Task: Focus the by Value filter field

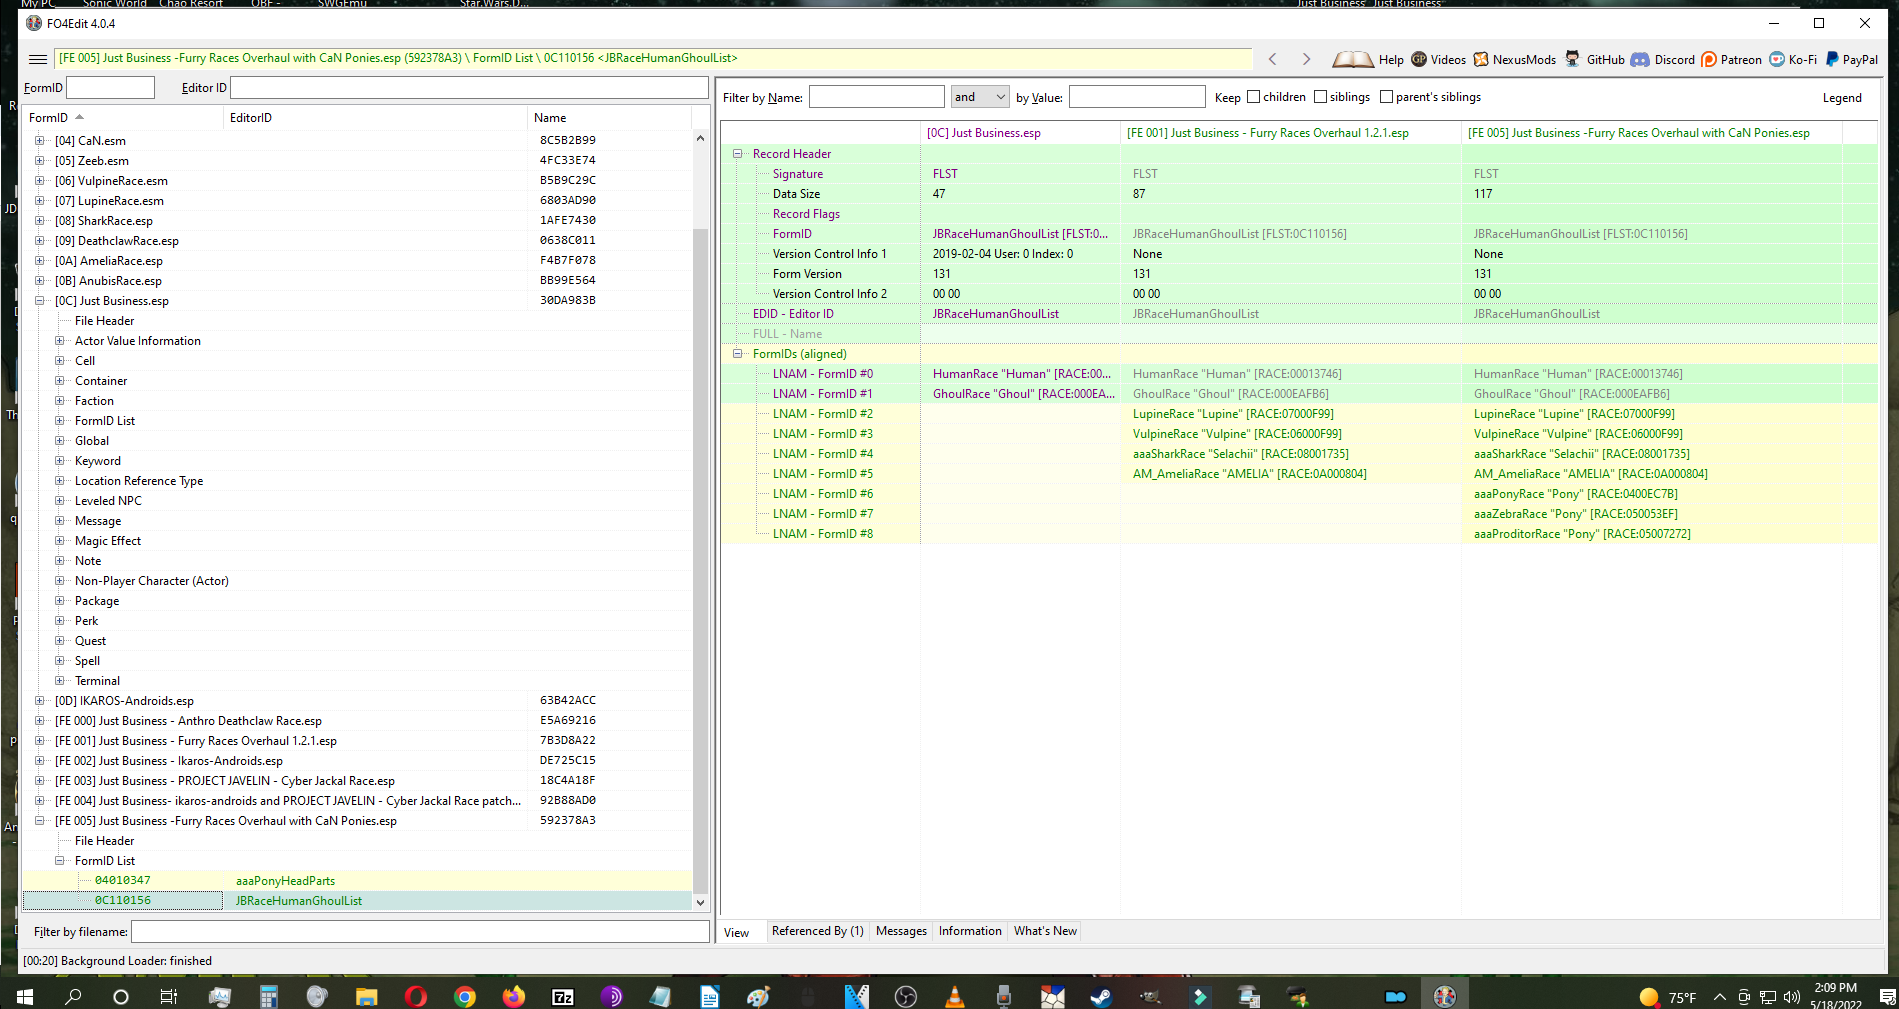Action: click(x=1137, y=97)
